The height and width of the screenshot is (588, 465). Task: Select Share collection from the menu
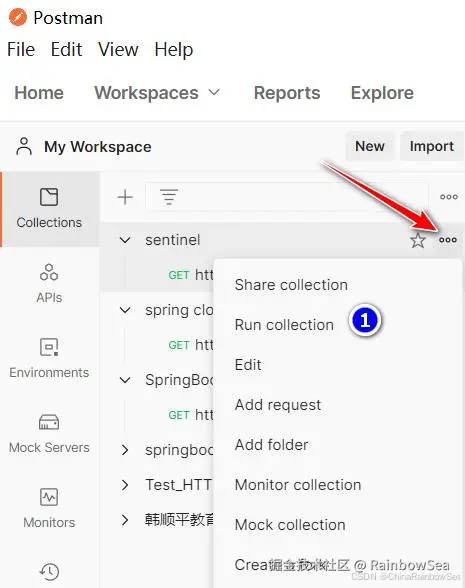click(291, 285)
